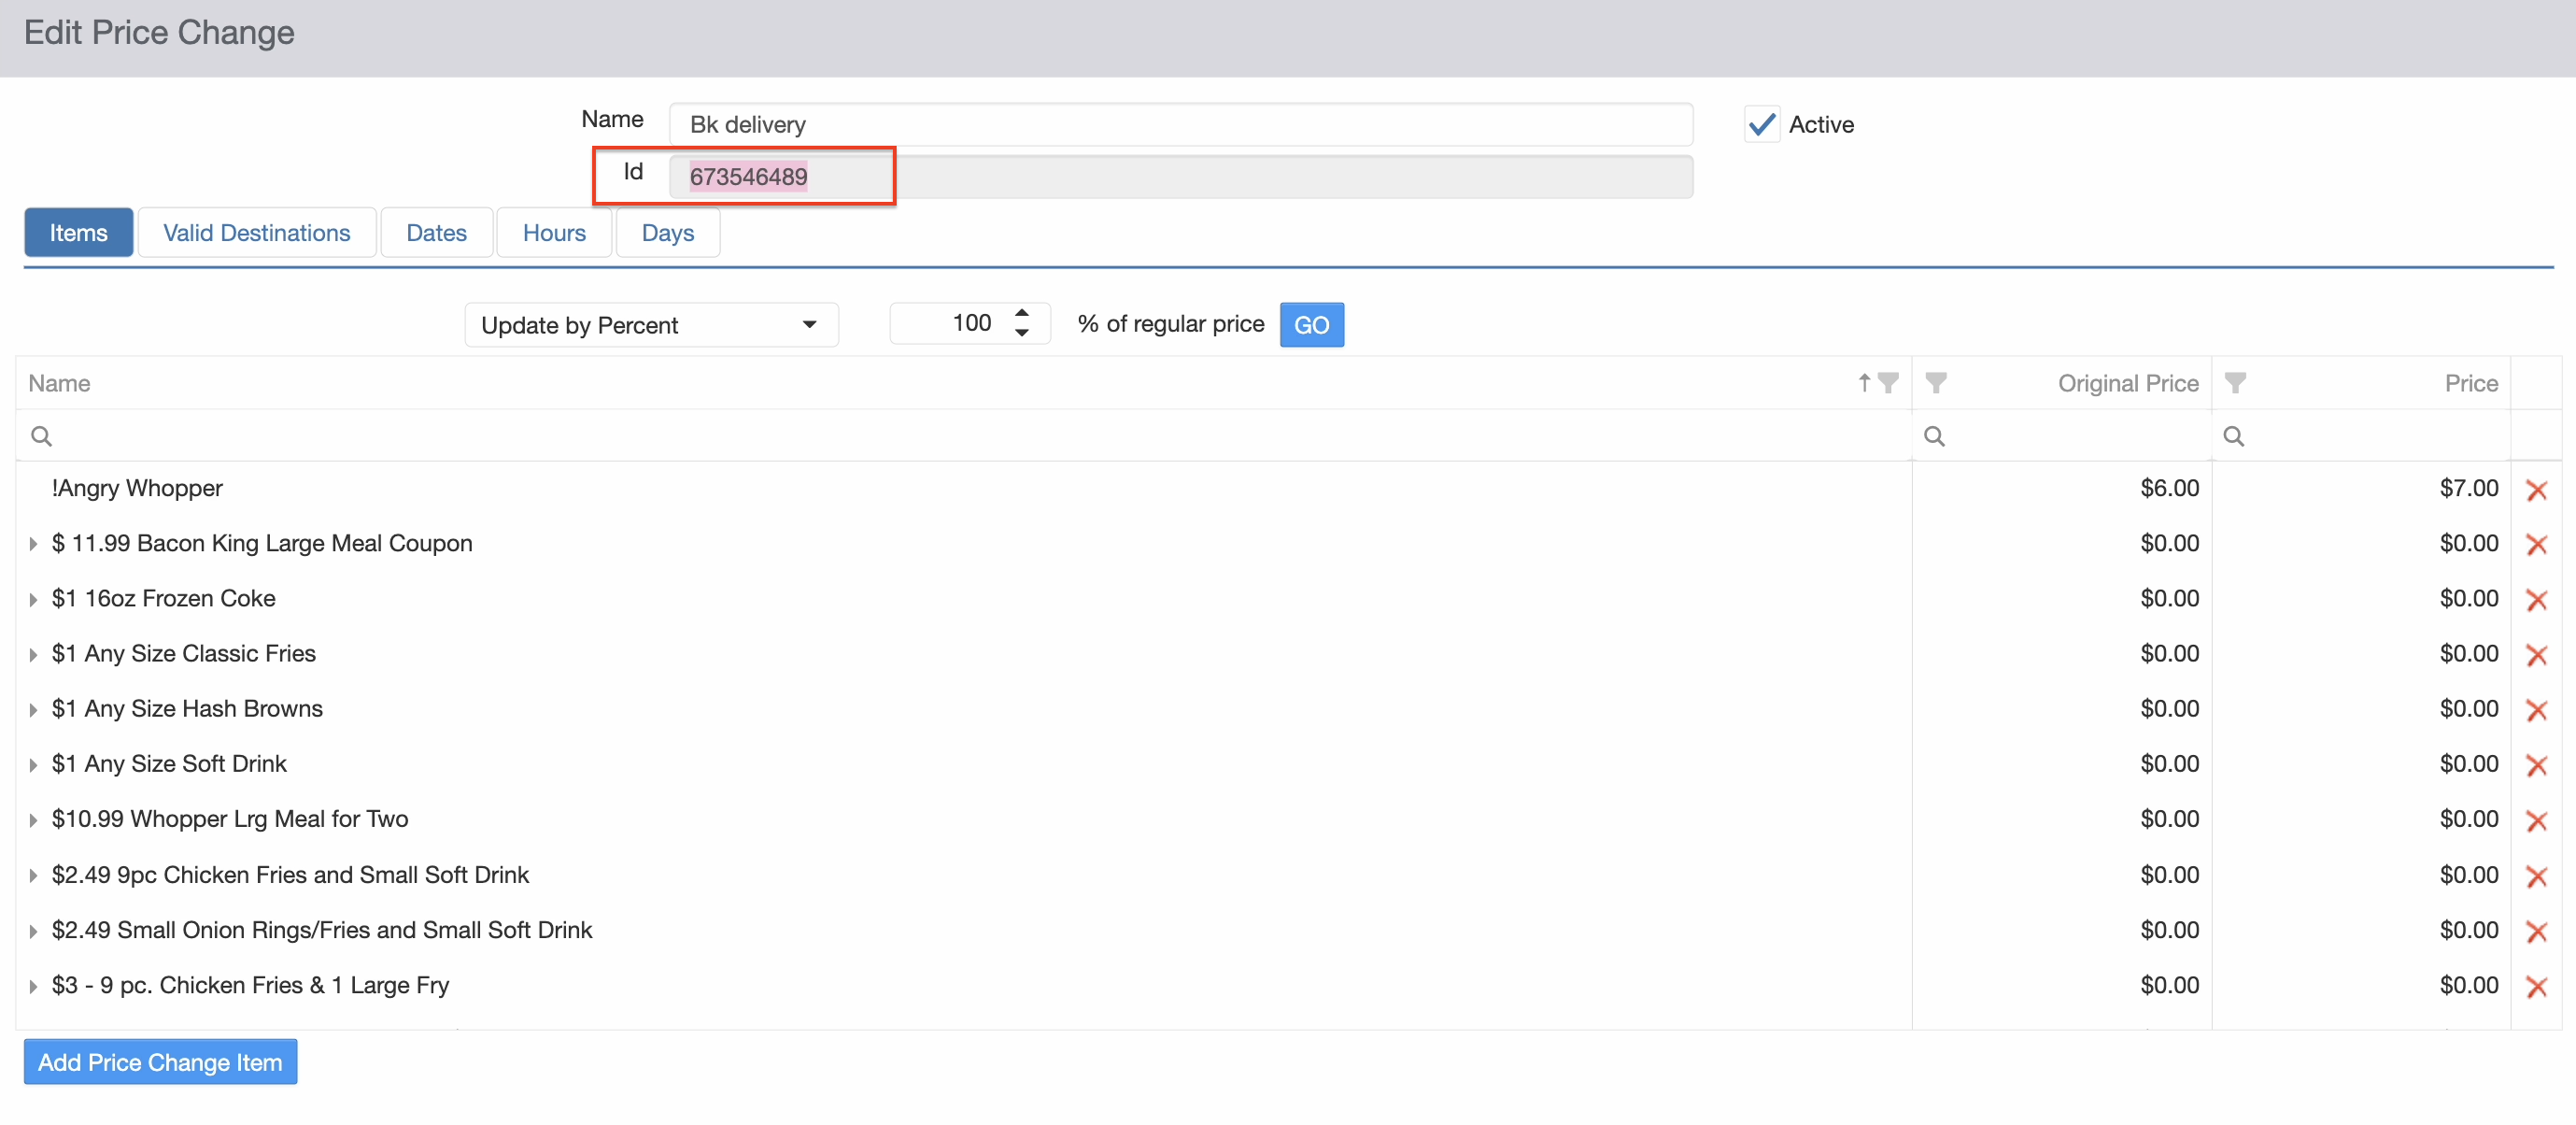2576x1125 pixels.
Task: Expand $1 Any Size Classic Fries row
Action: pos(33,654)
